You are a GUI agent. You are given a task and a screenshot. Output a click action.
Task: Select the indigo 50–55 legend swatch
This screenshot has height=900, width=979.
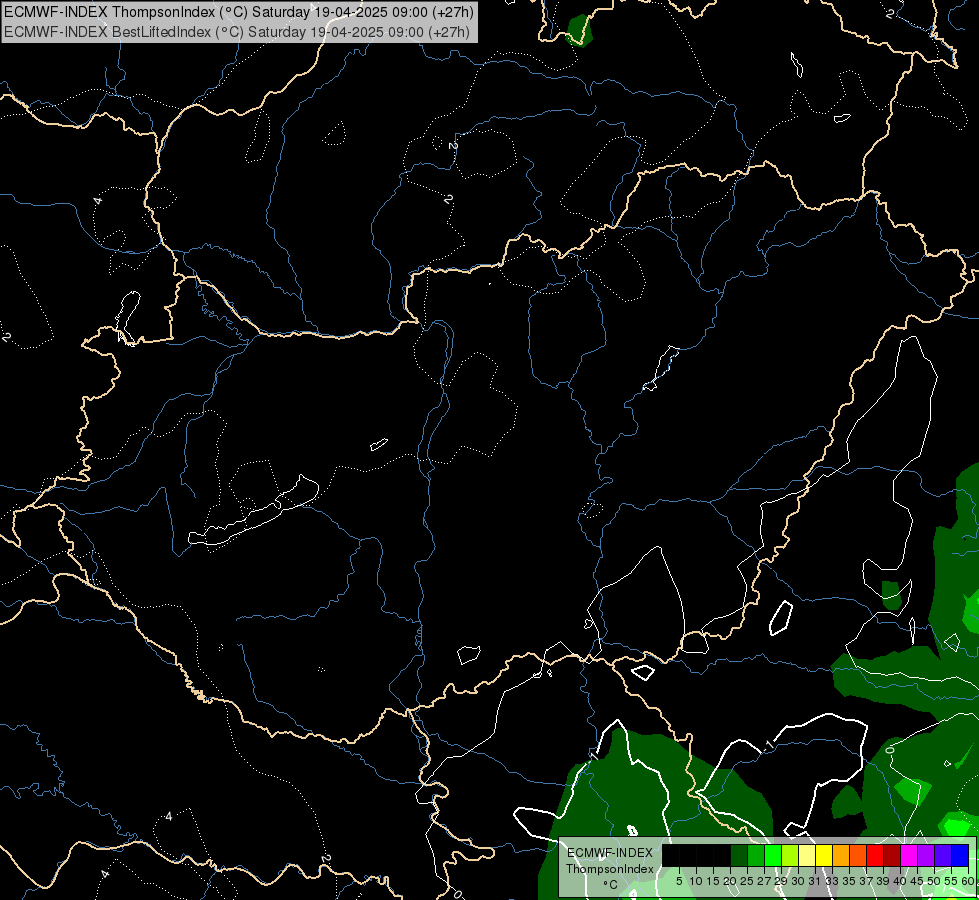pyautogui.click(x=943, y=856)
